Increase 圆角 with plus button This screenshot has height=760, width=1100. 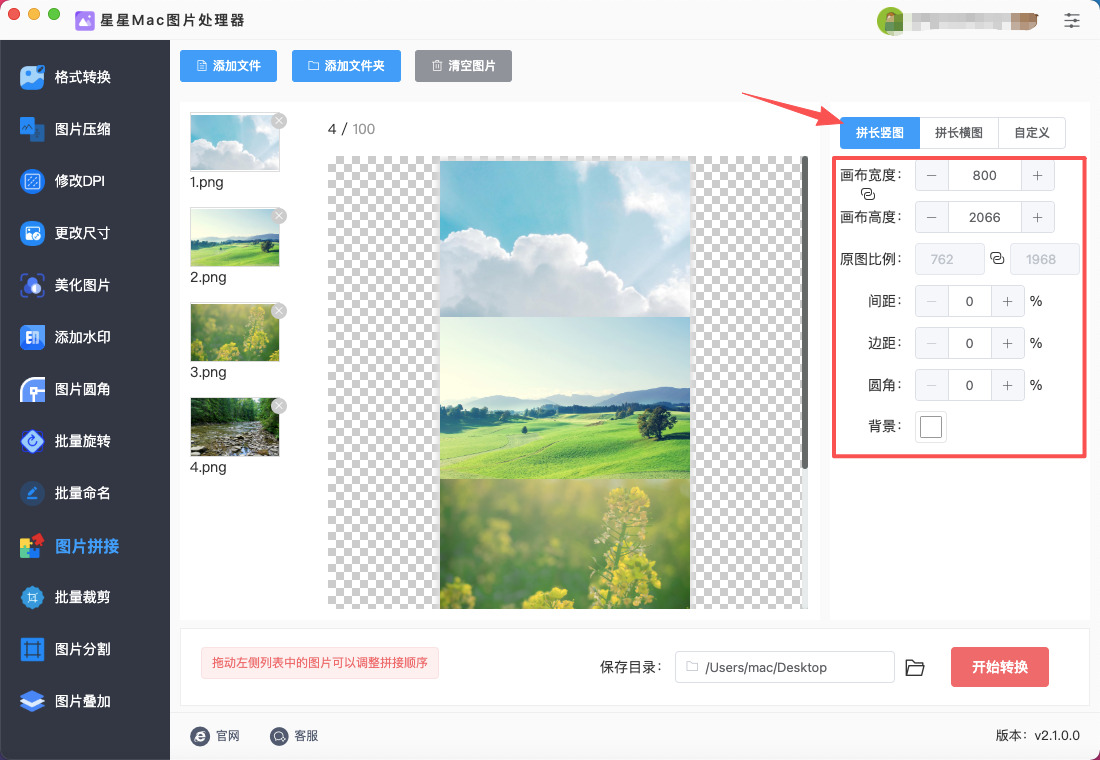[1007, 385]
